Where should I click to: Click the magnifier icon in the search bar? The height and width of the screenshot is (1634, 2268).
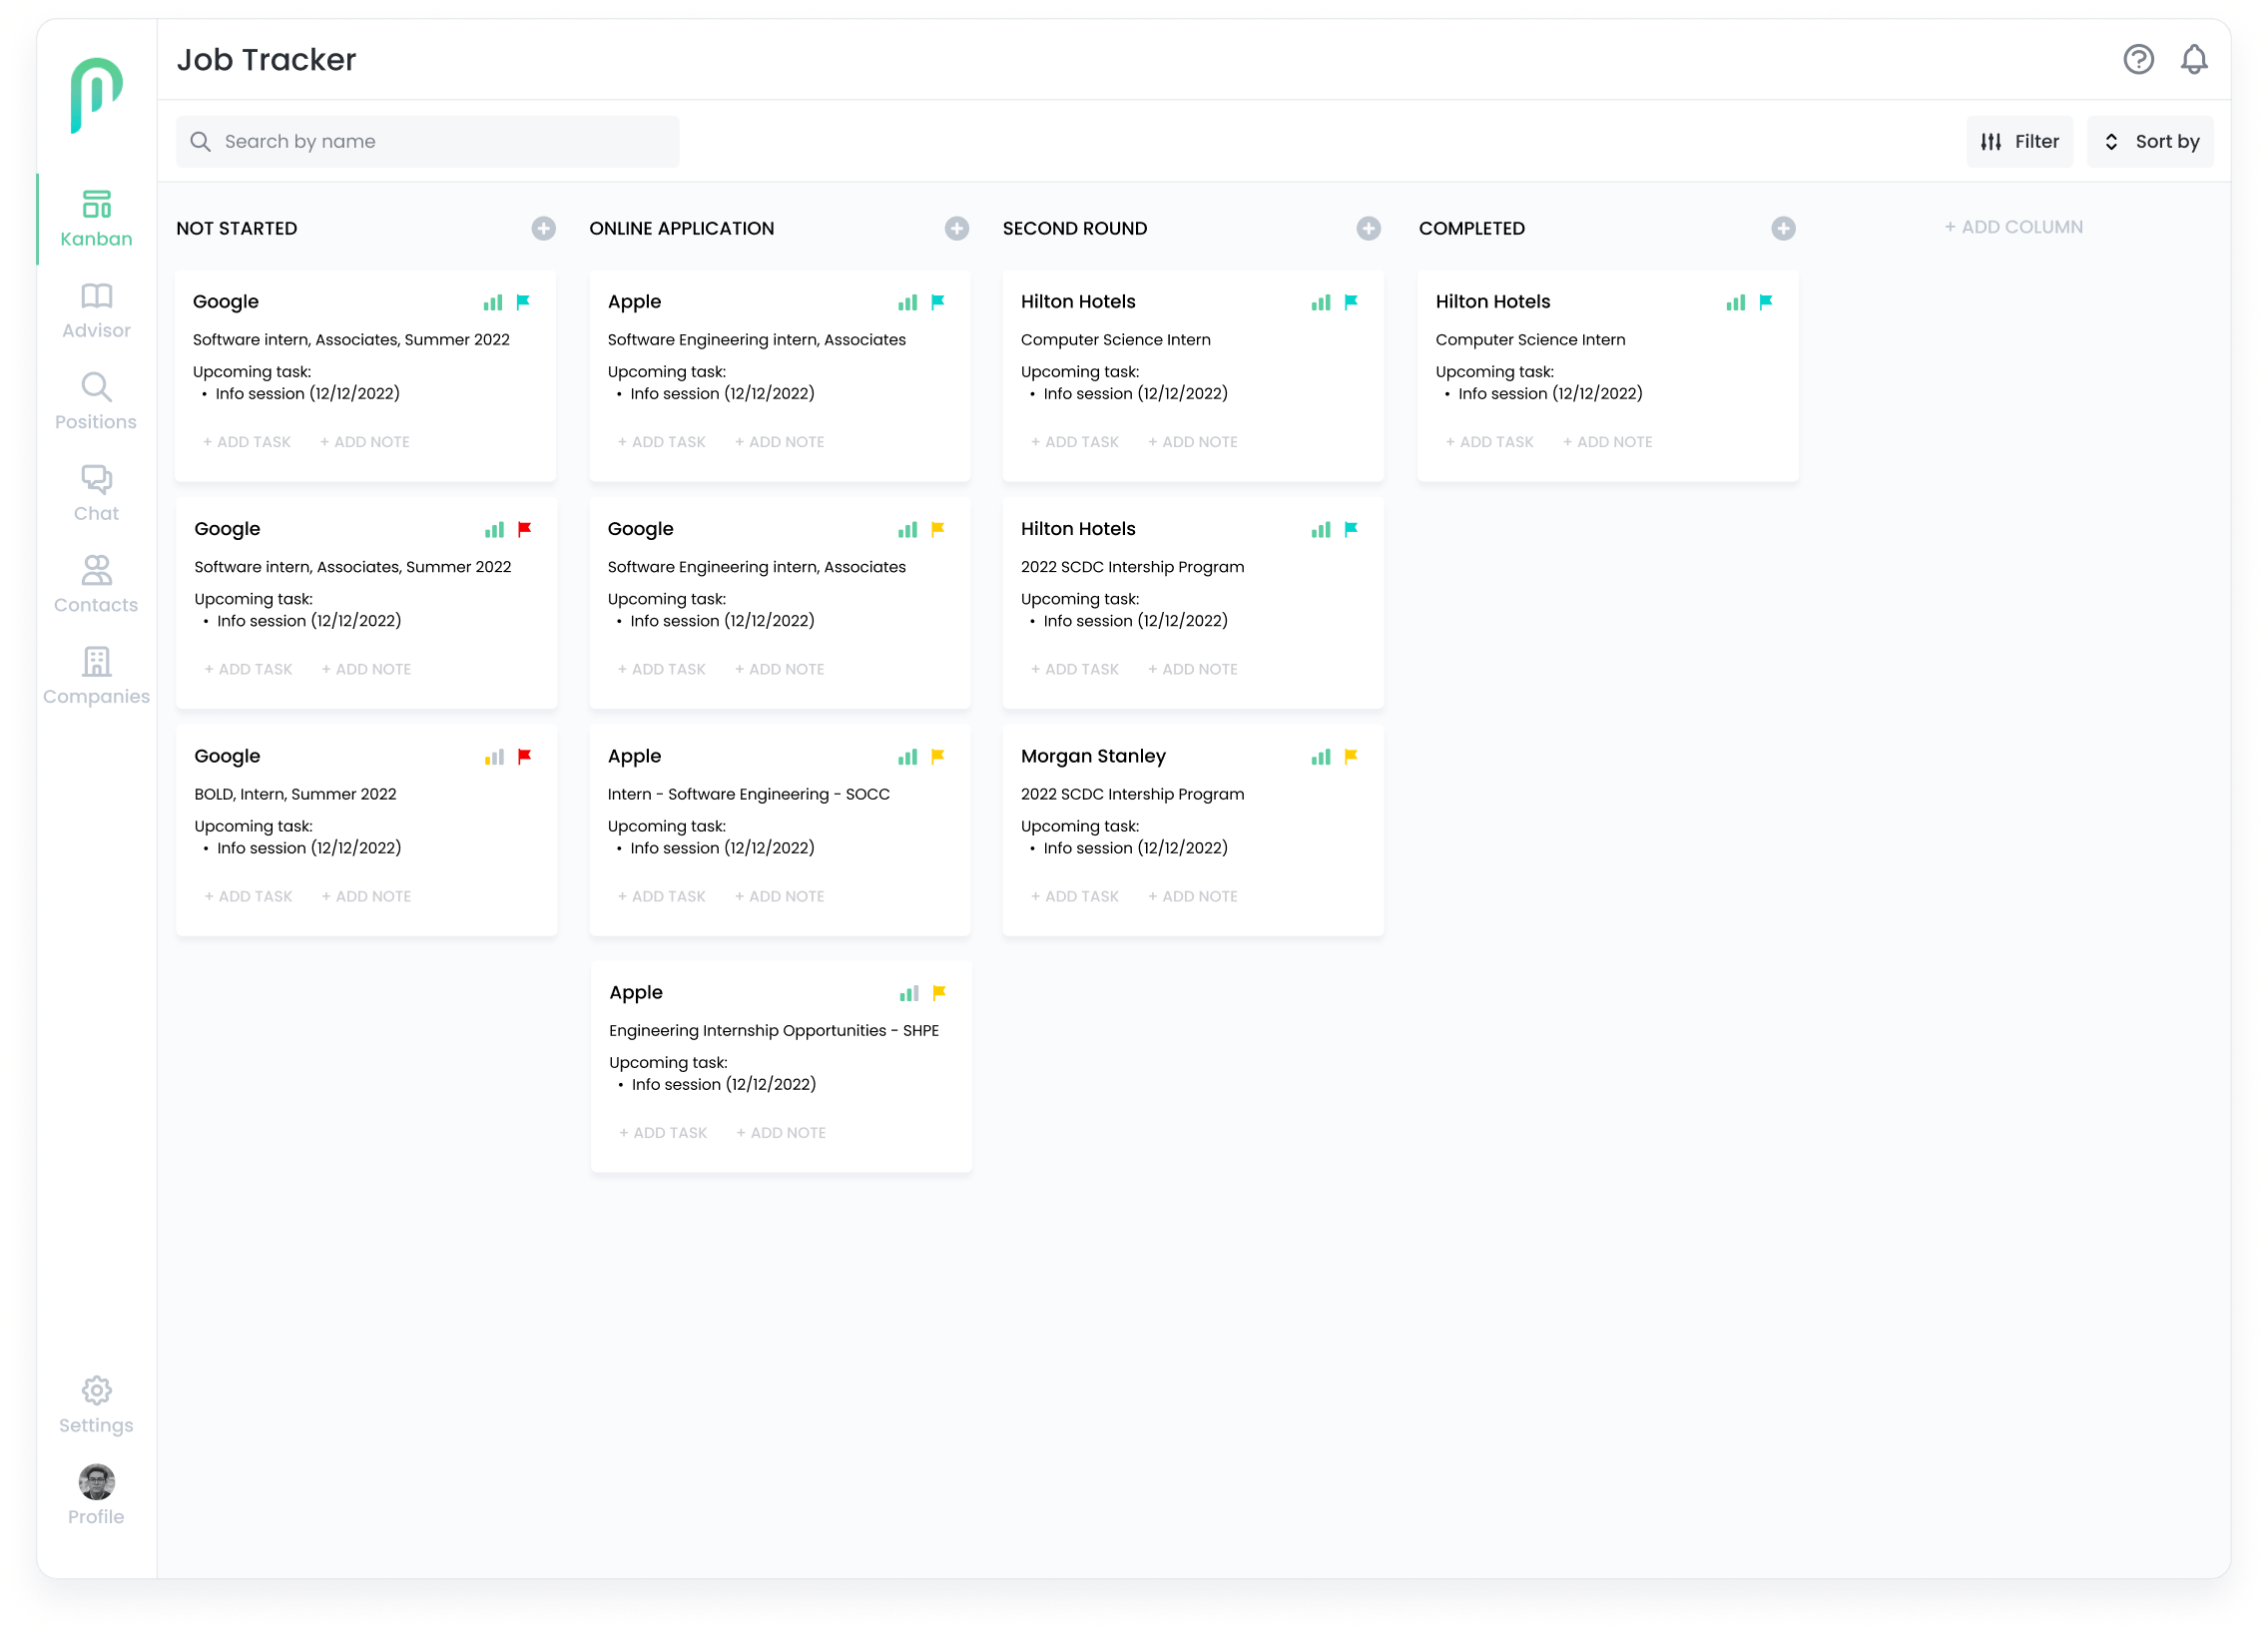(200, 141)
